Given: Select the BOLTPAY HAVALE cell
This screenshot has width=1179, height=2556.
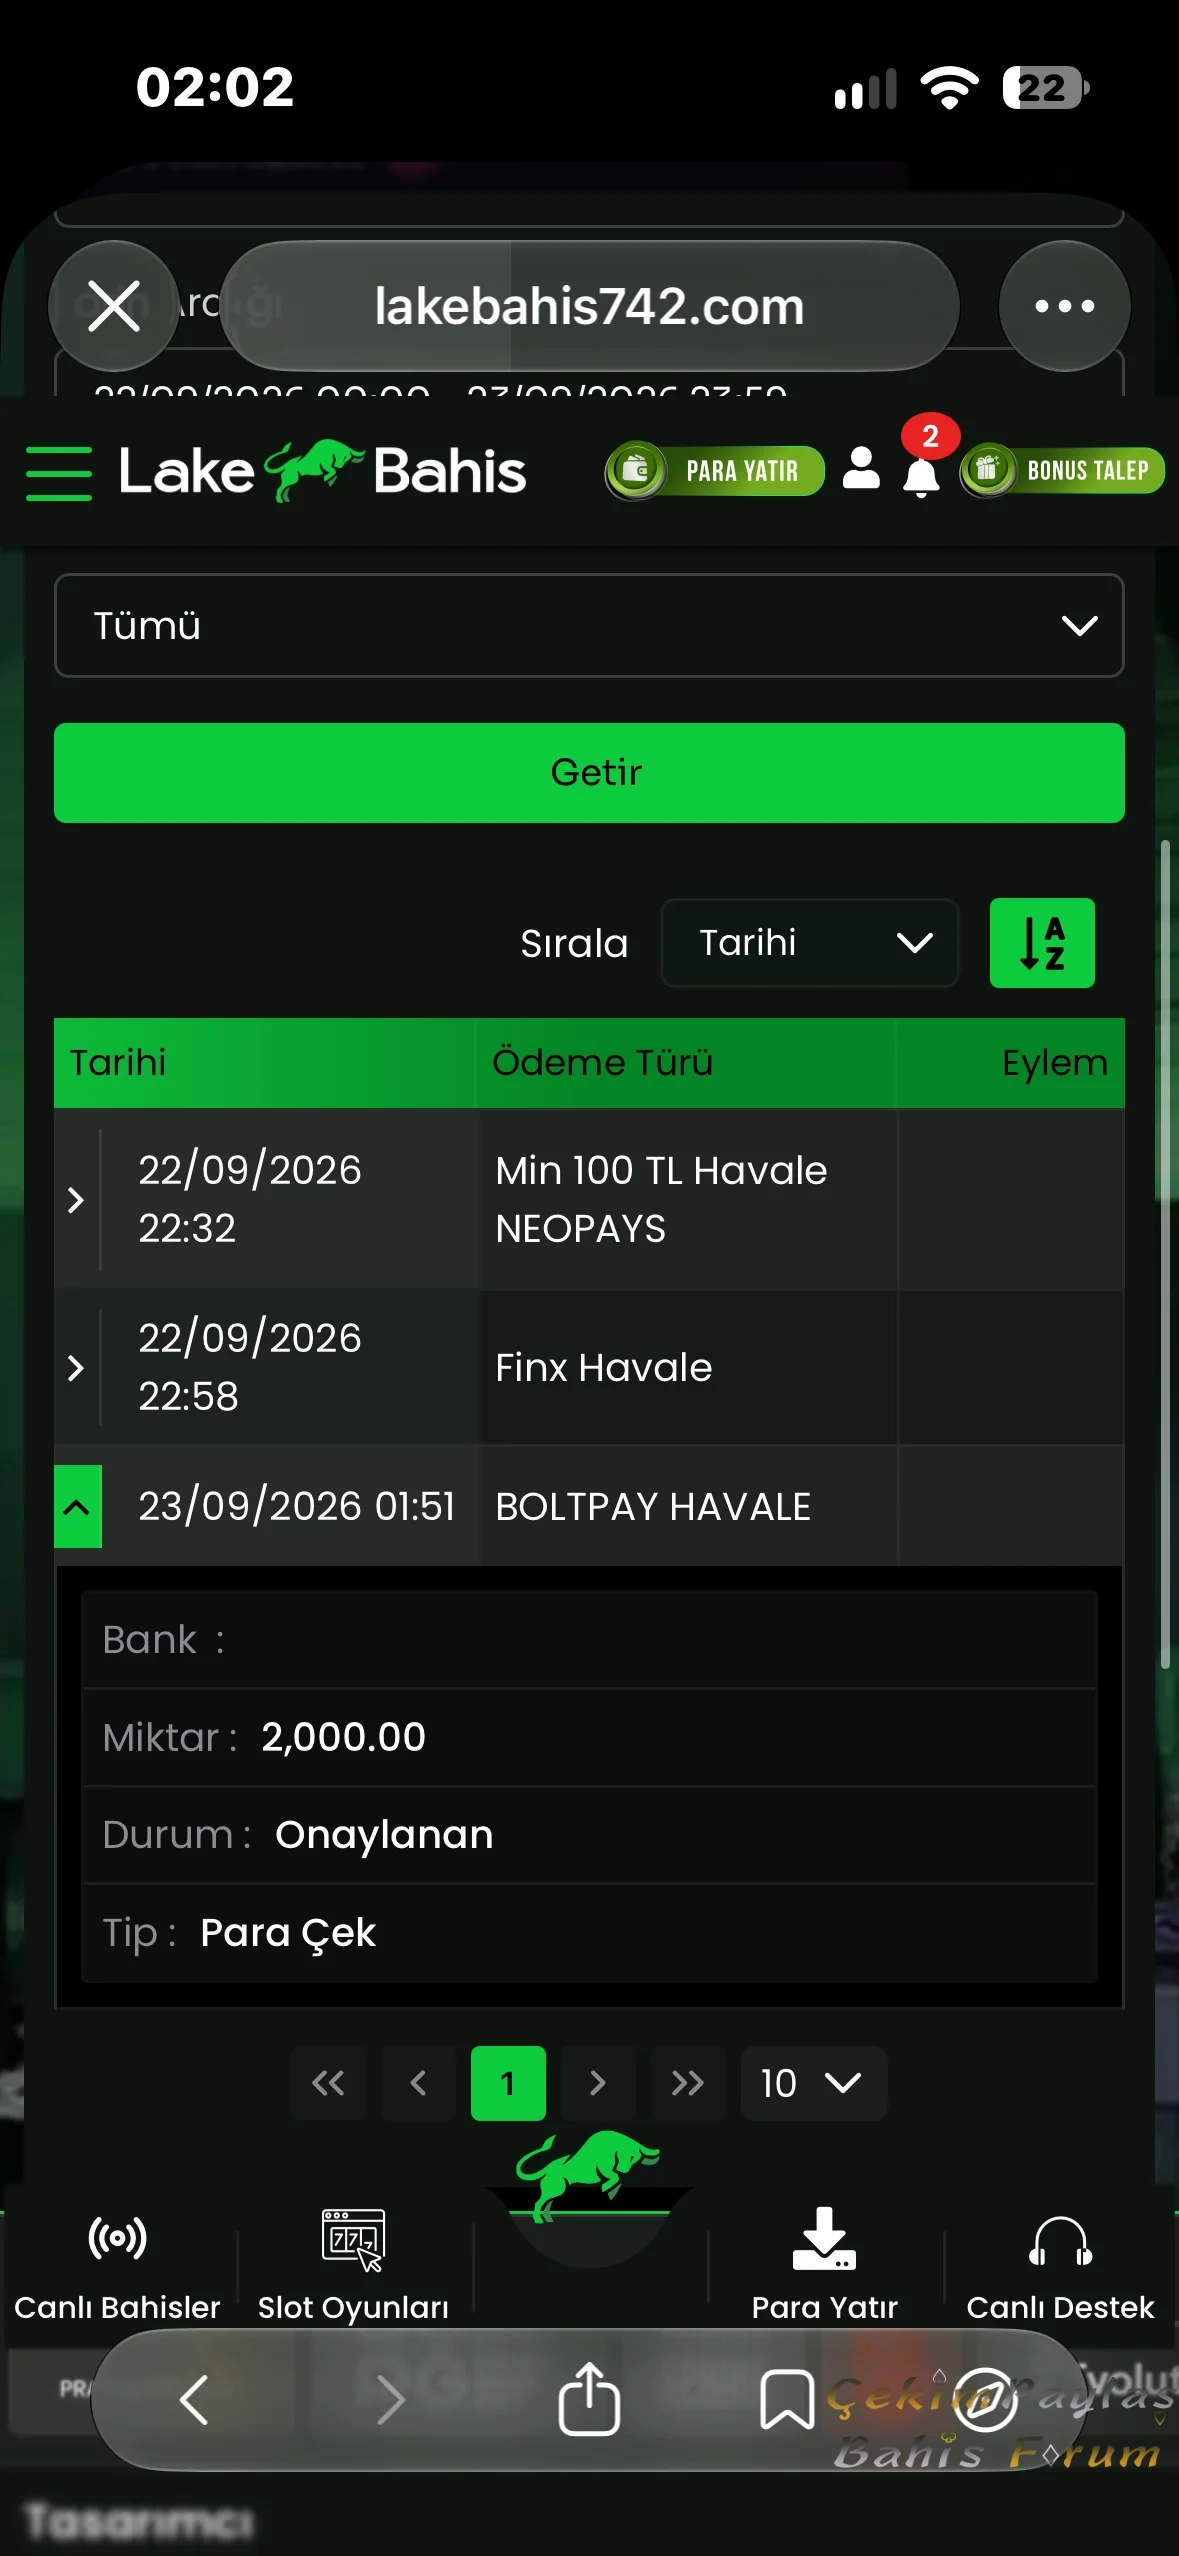Looking at the screenshot, I should click(x=688, y=1506).
